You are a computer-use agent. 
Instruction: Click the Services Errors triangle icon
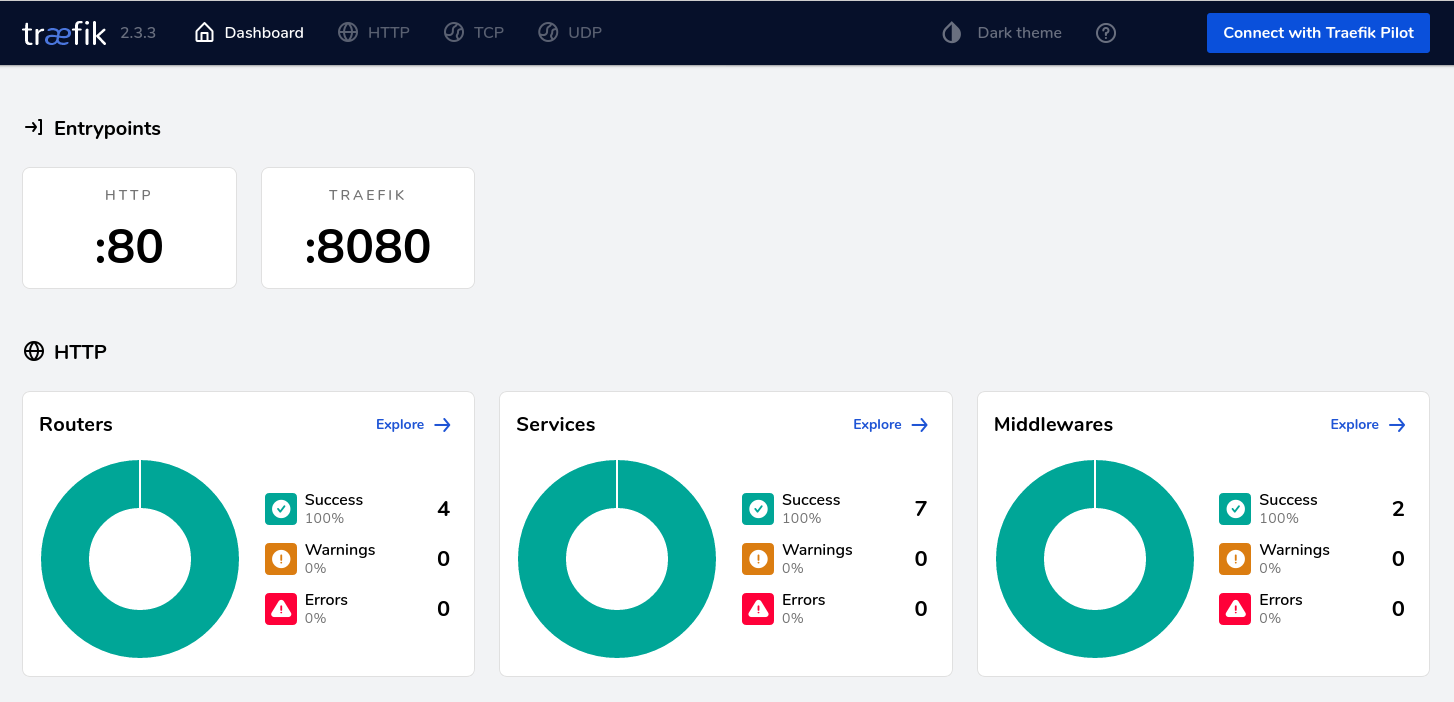coord(758,609)
